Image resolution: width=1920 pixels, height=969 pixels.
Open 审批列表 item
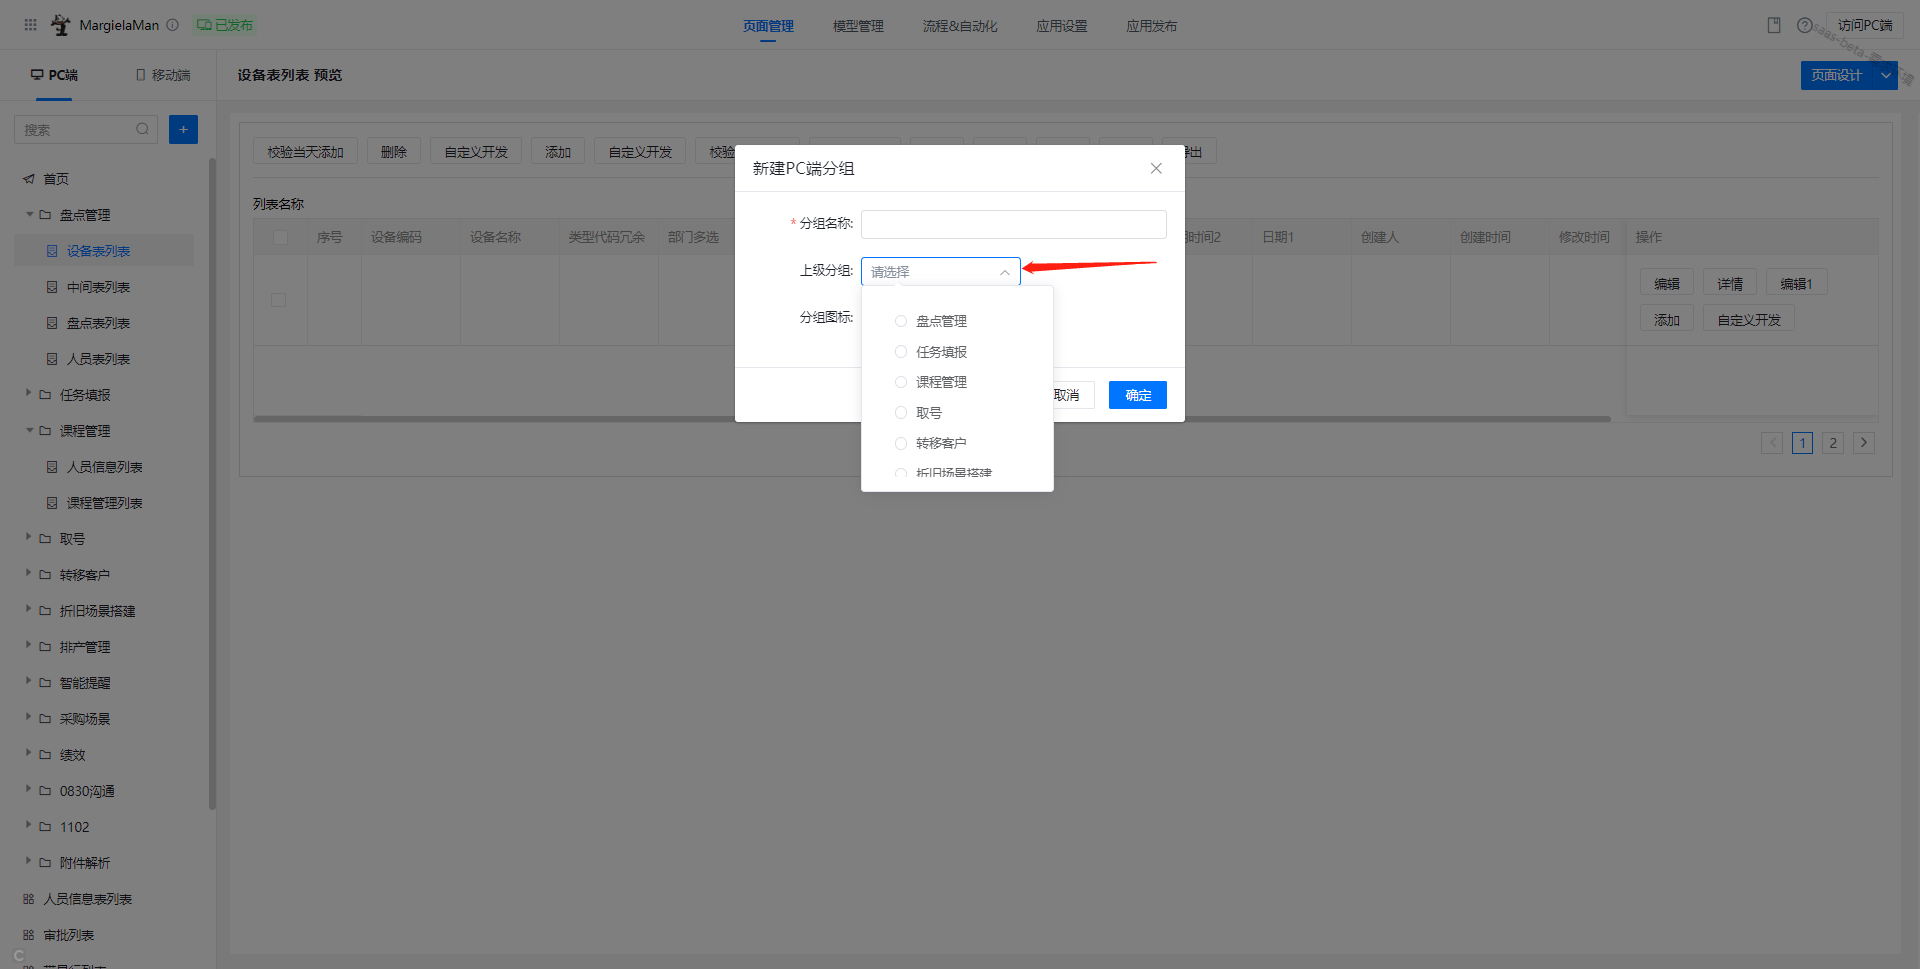pyautogui.click(x=68, y=935)
